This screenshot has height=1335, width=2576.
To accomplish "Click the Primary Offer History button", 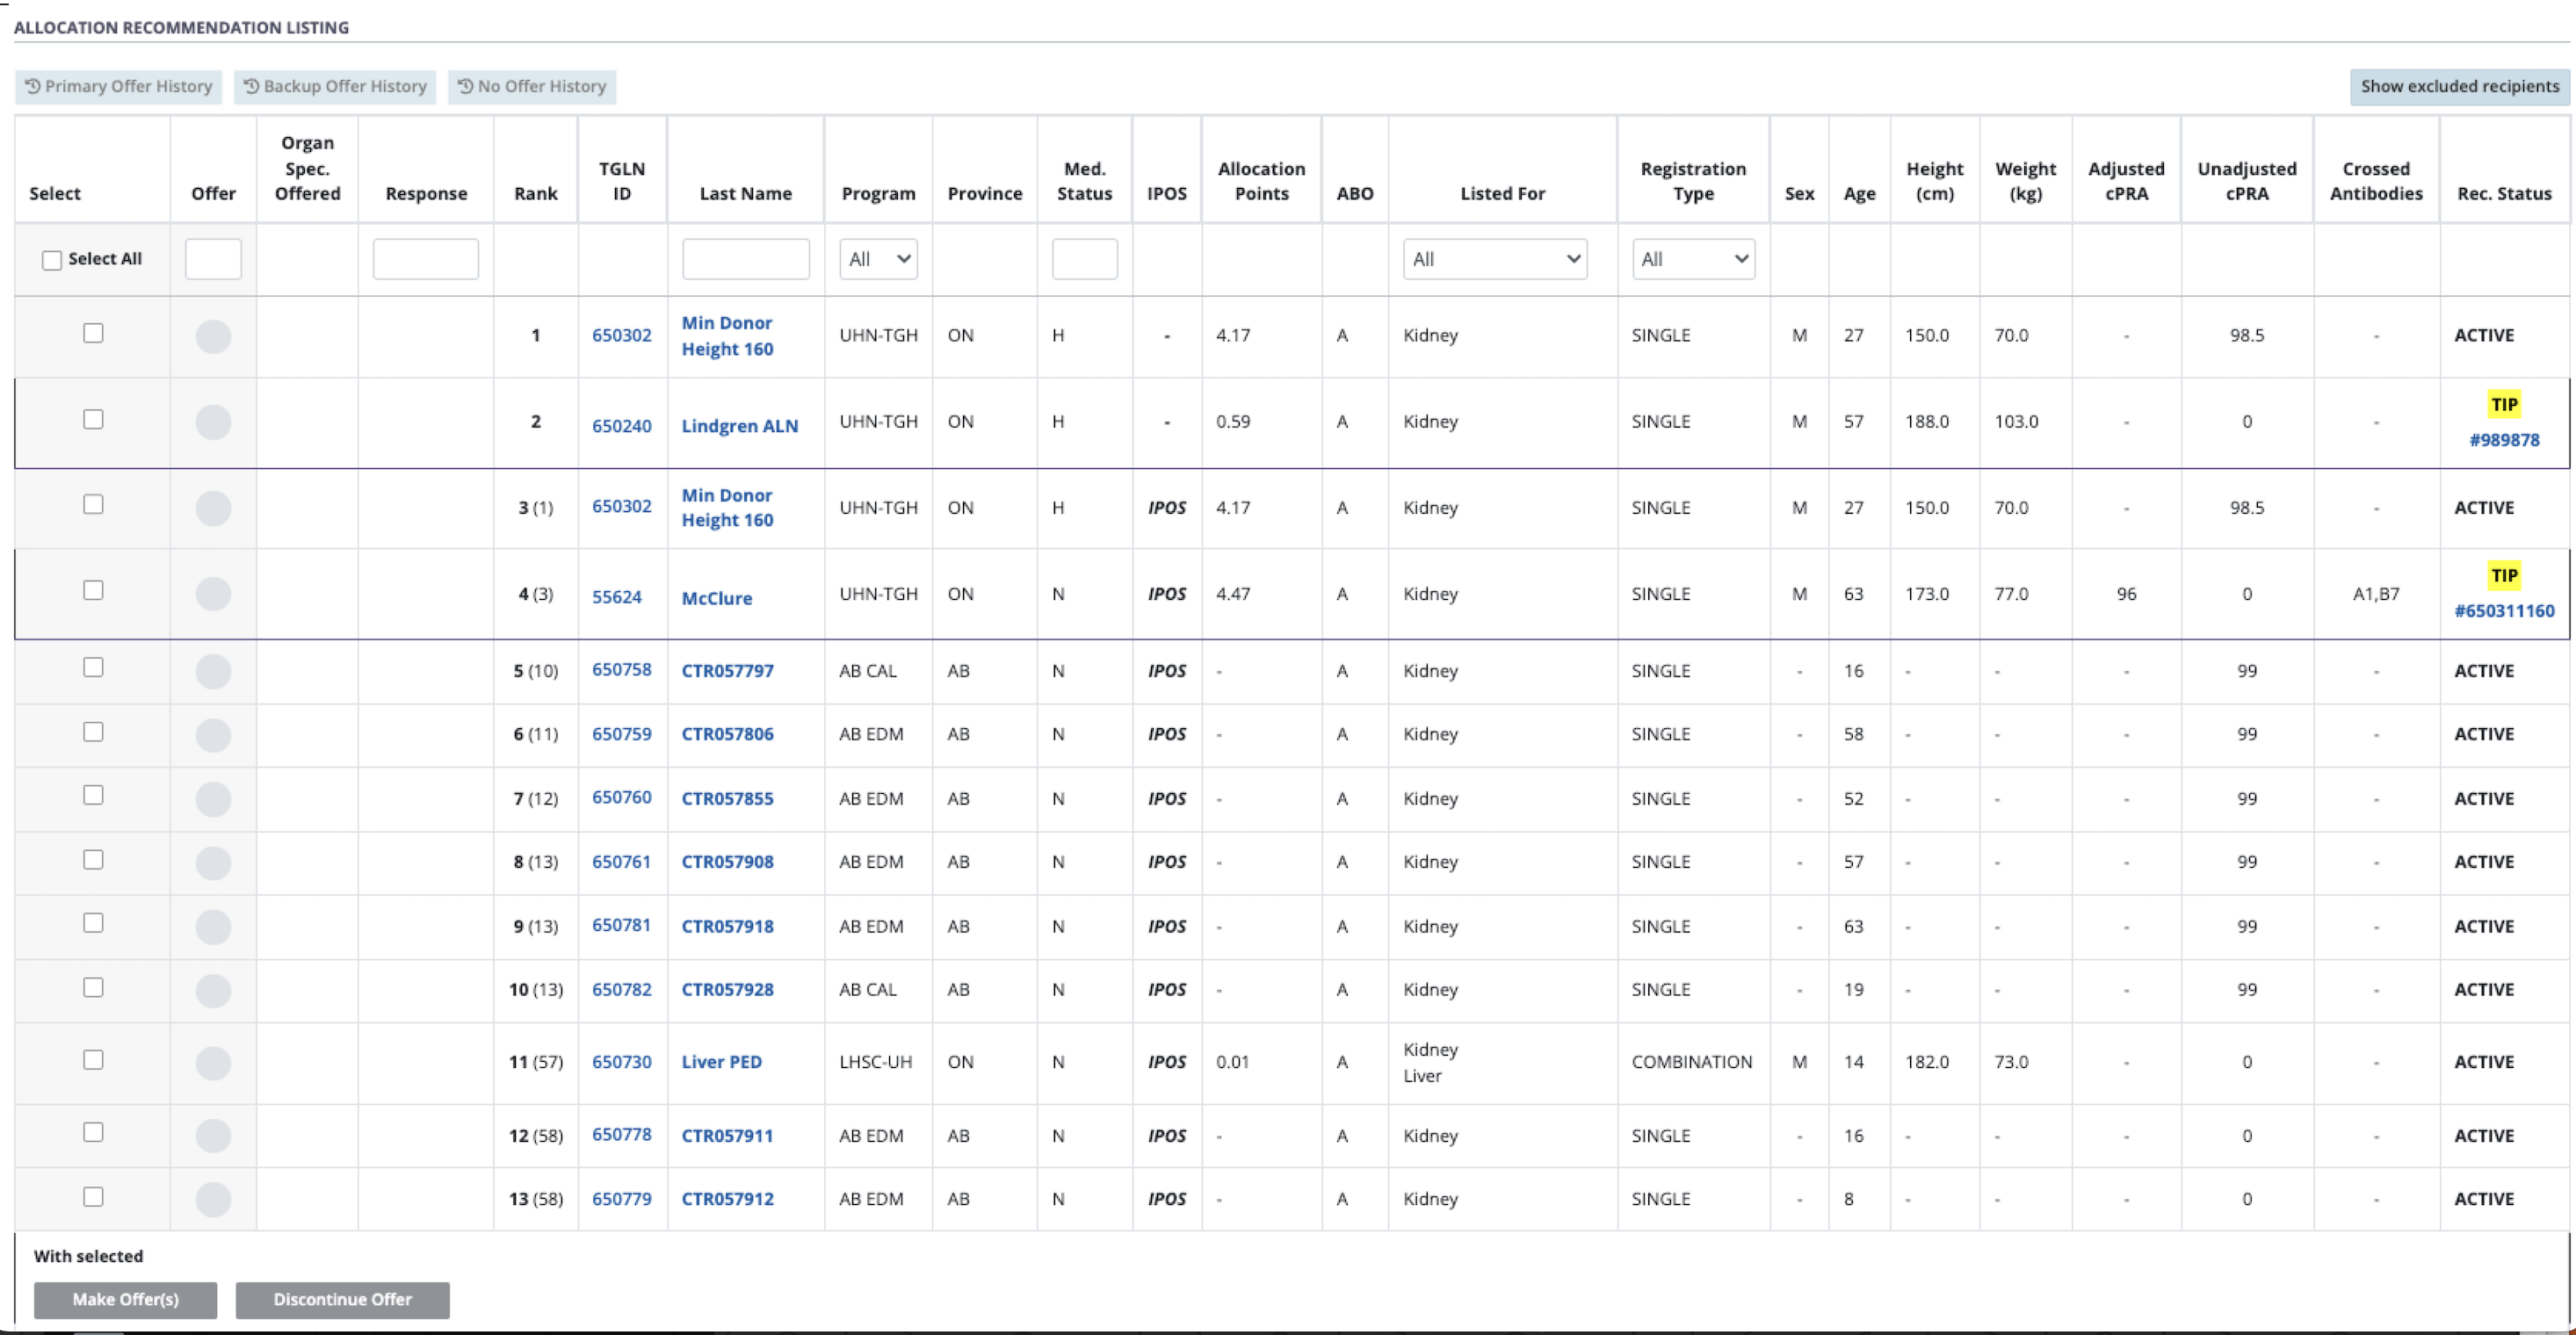I will 117,86.
